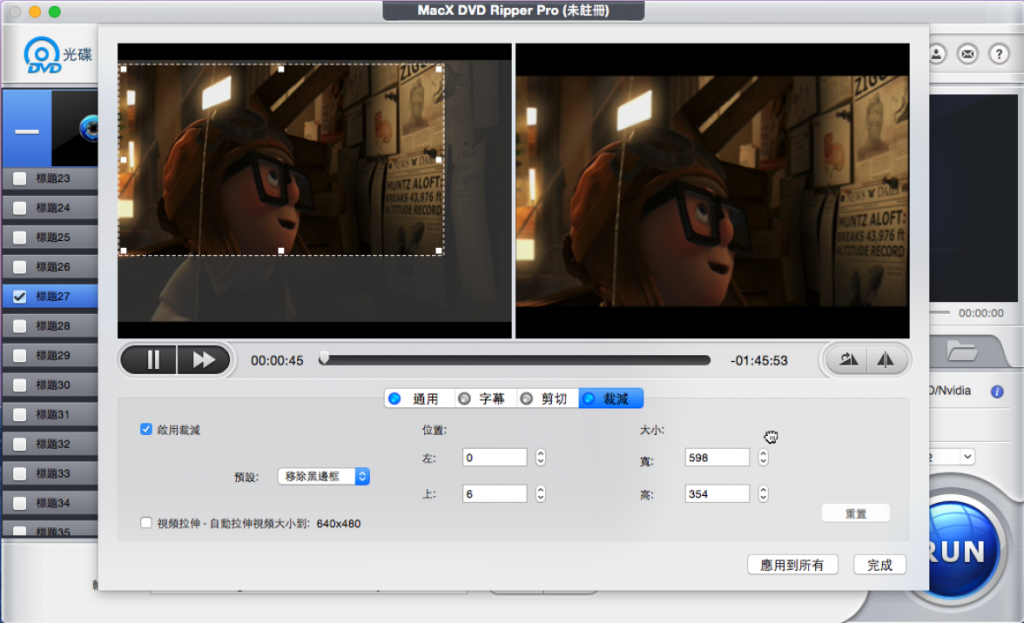Select the 裁減 crop tab
Image resolution: width=1024 pixels, height=623 pixels.
611,398
